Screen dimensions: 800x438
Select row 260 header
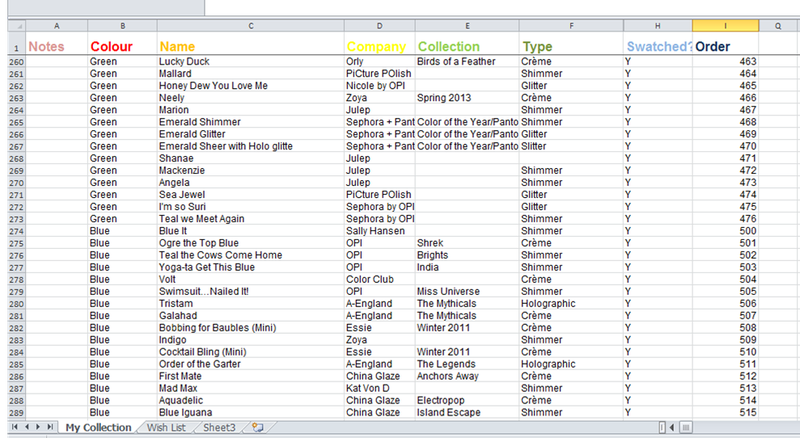[x=17, y=62]
